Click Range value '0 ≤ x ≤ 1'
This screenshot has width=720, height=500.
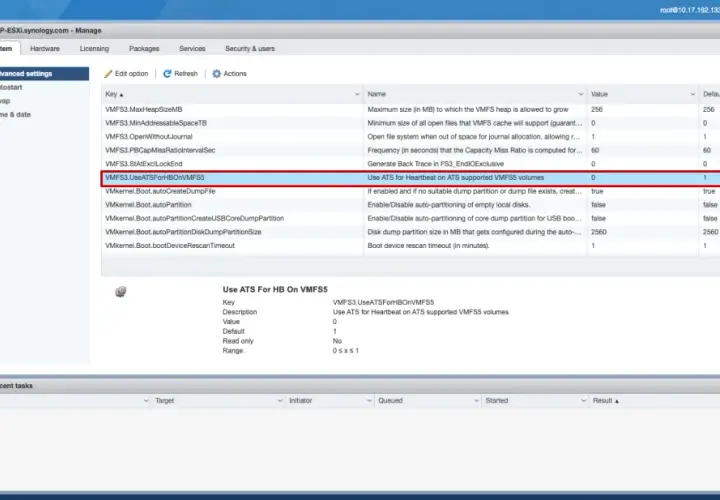(346, 351)
